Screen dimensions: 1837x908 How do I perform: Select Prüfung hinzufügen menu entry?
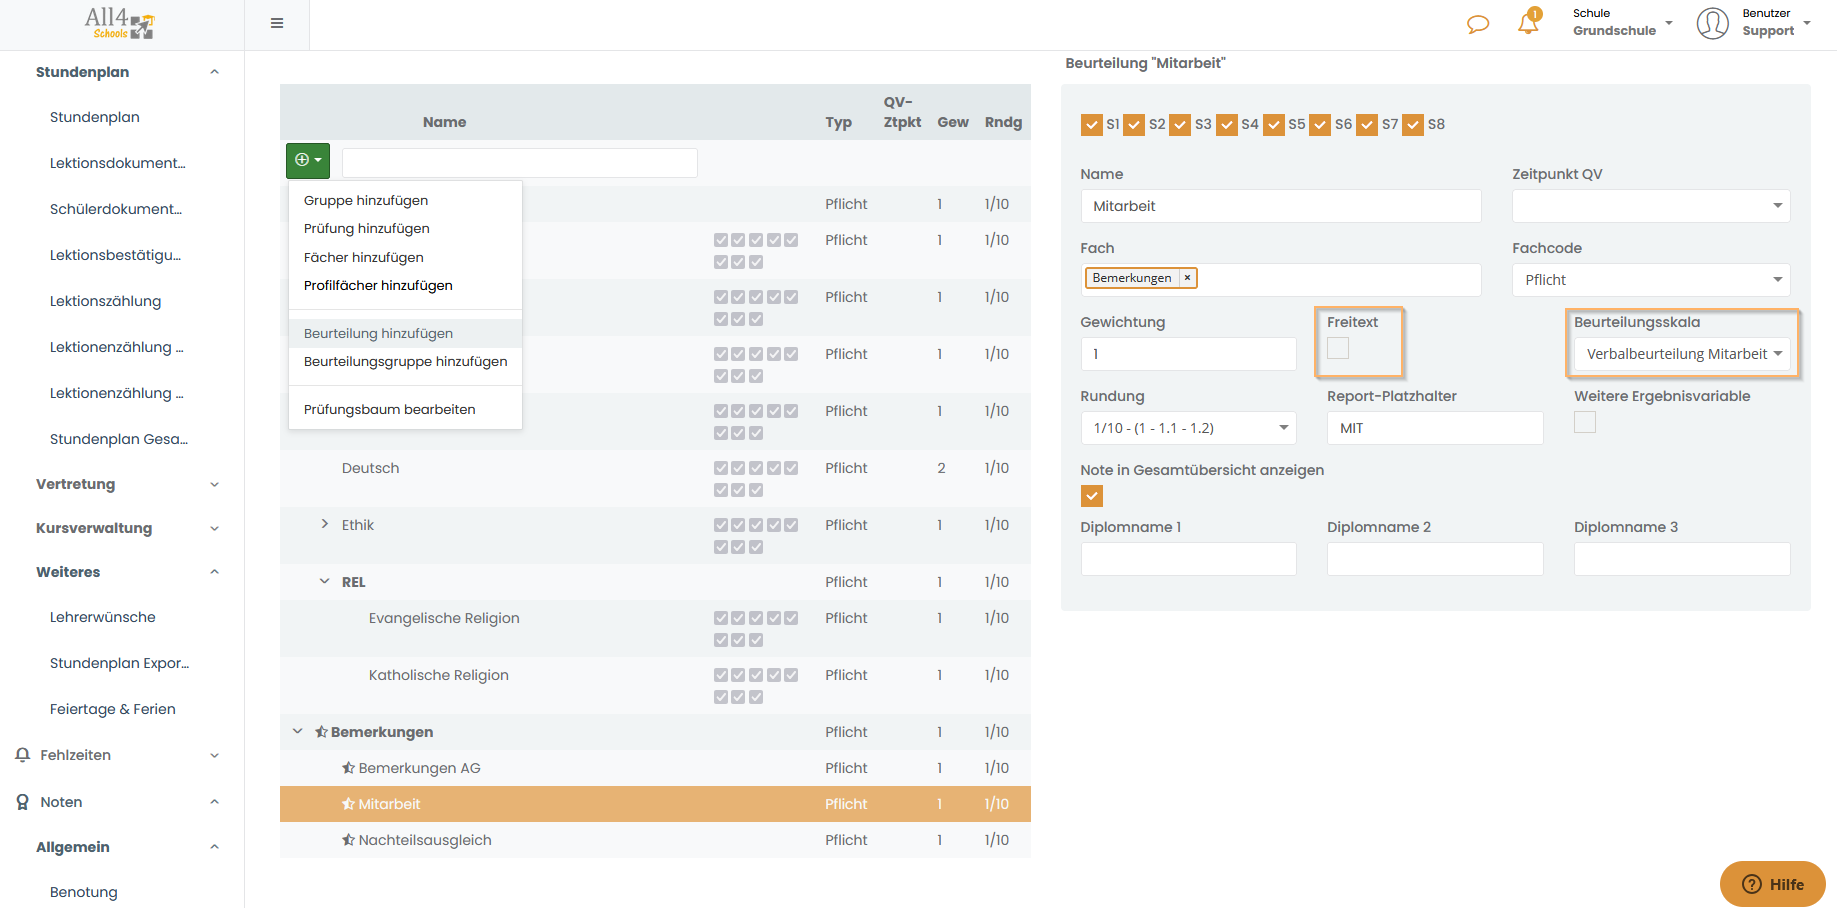click(x=405, y=228)
